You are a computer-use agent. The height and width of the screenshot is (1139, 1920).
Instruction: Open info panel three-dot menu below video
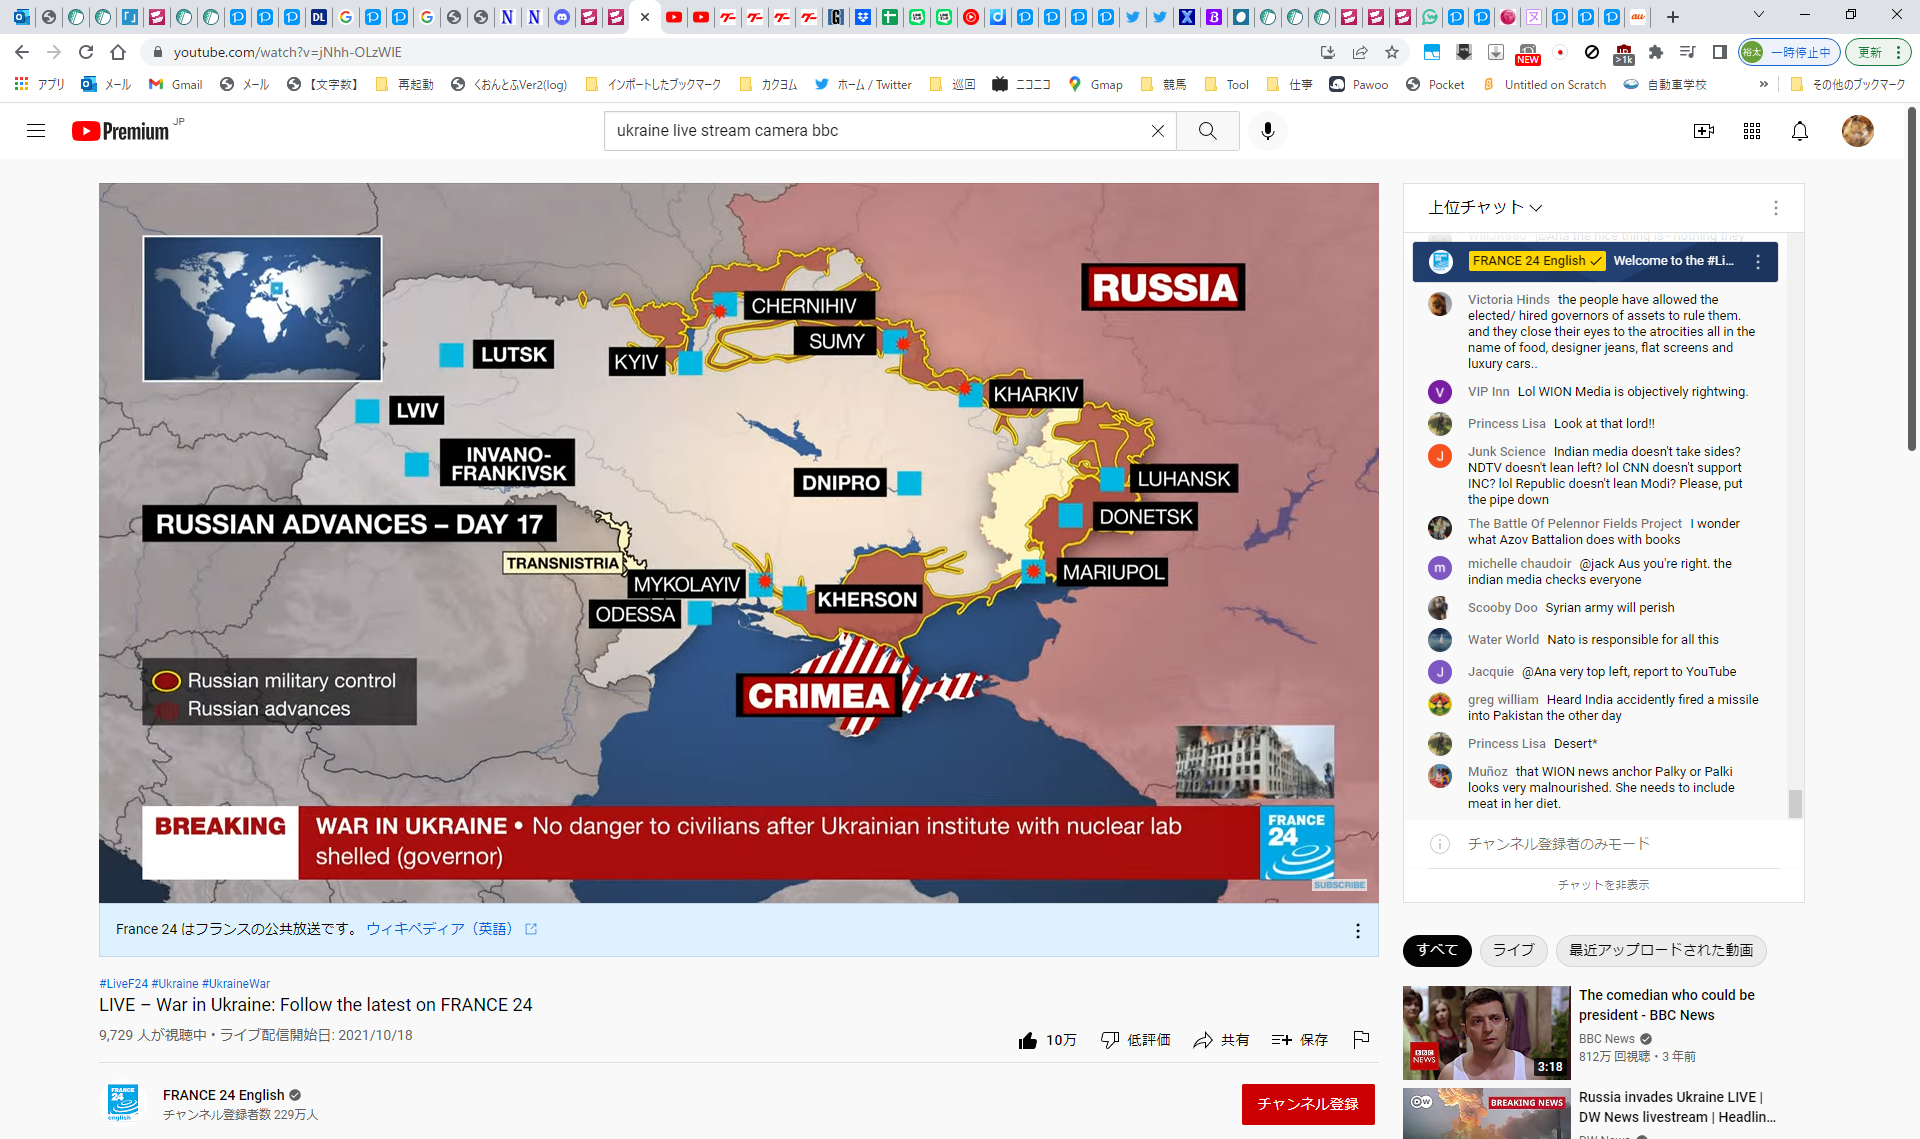[x=1357, y=931]
